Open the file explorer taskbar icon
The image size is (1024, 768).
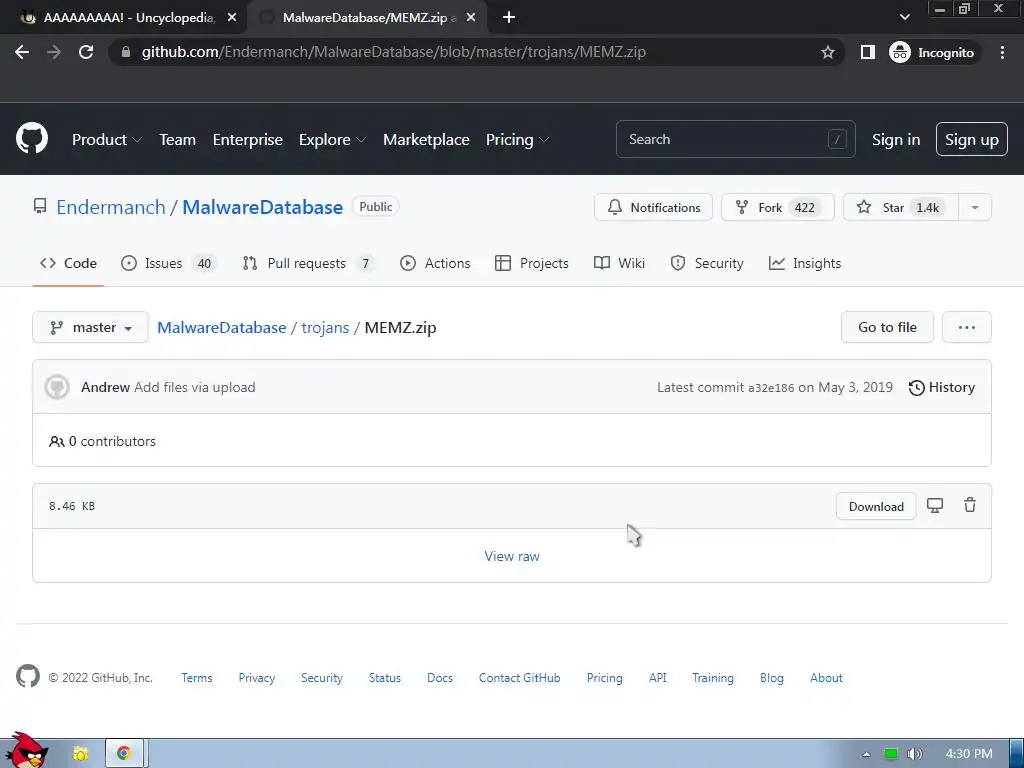point(81,754)
